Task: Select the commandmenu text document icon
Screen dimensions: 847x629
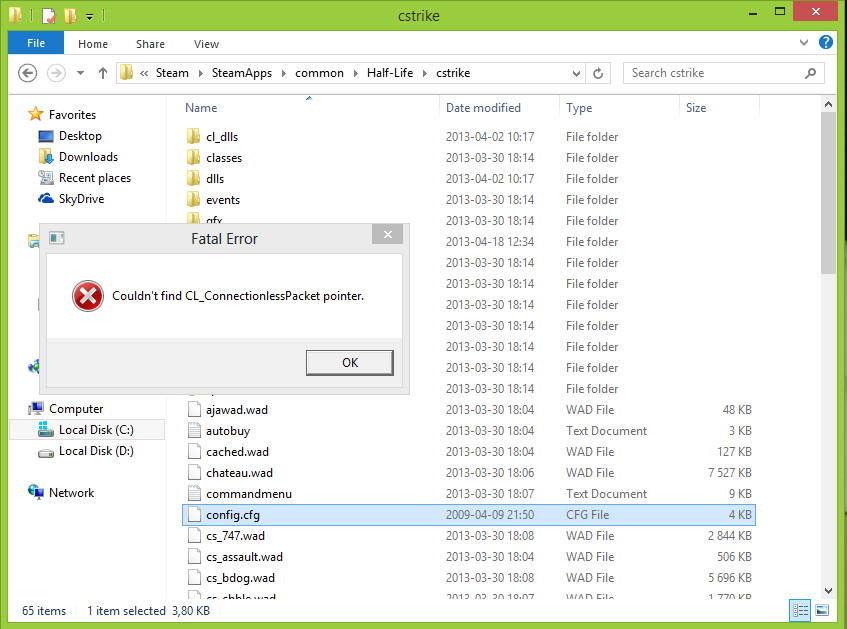Action: point(194,494)
